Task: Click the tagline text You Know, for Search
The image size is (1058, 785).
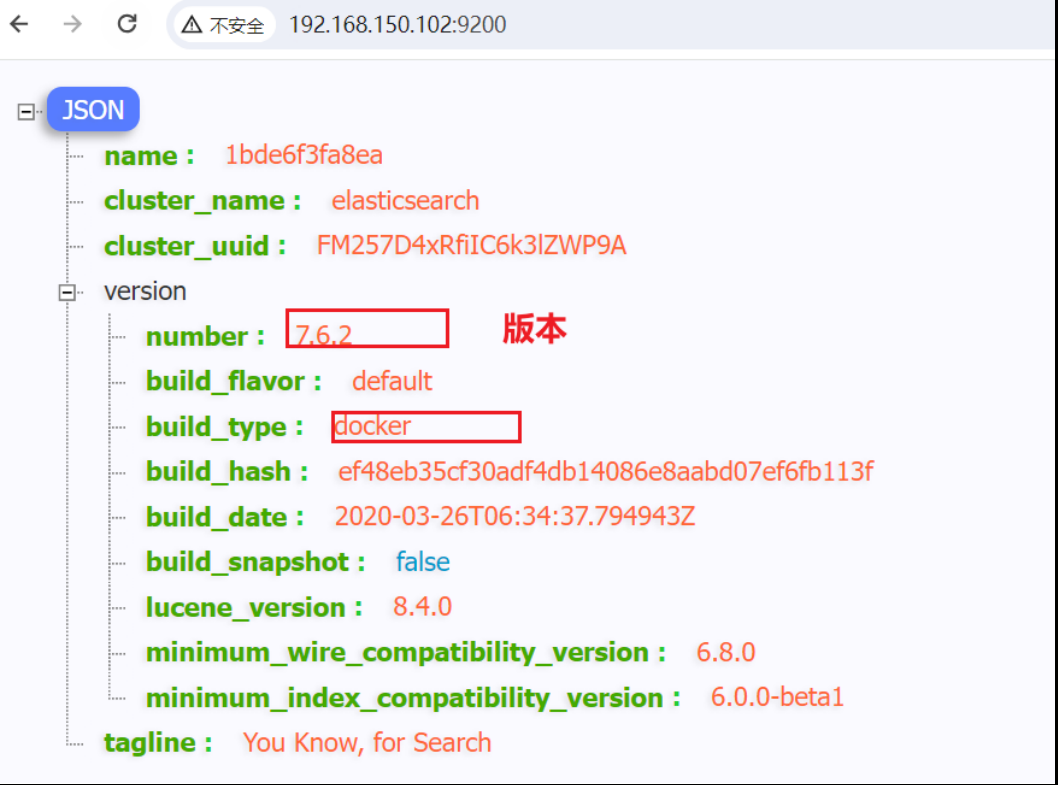Action: [367, 743]
